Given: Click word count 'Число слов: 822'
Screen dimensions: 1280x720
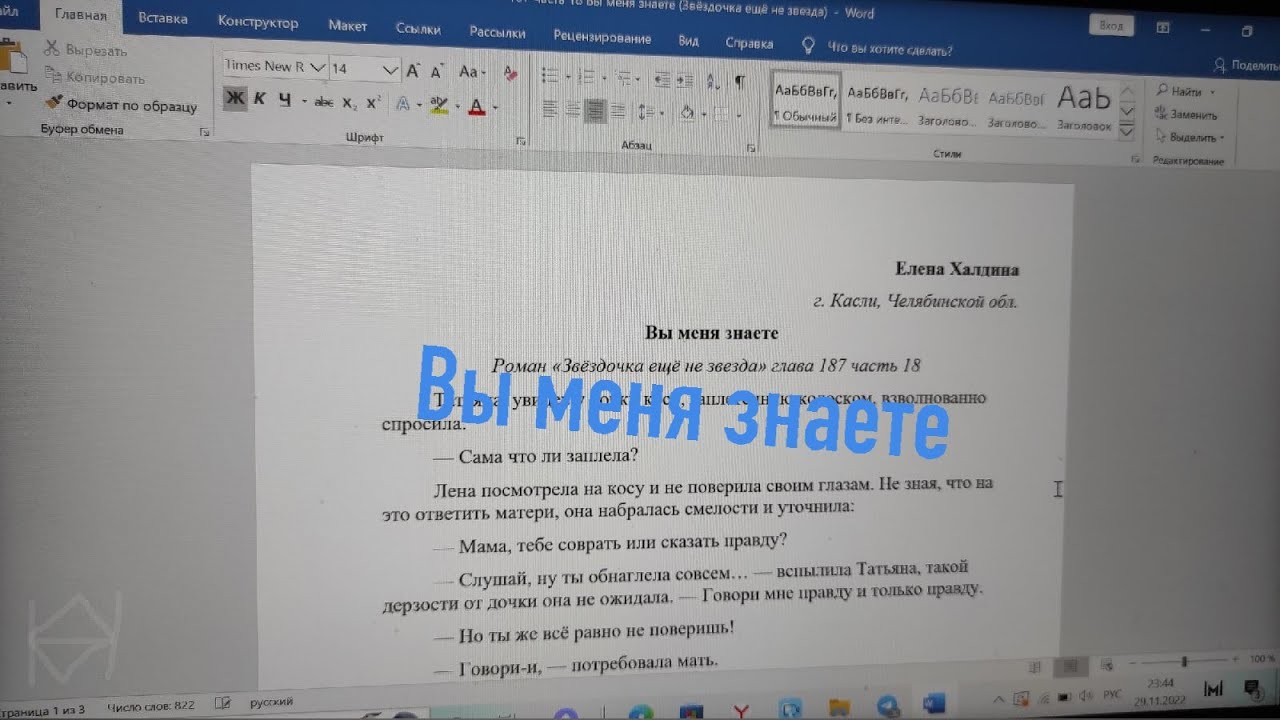Looking at the screenshot, I should click(x=151, y=705).
